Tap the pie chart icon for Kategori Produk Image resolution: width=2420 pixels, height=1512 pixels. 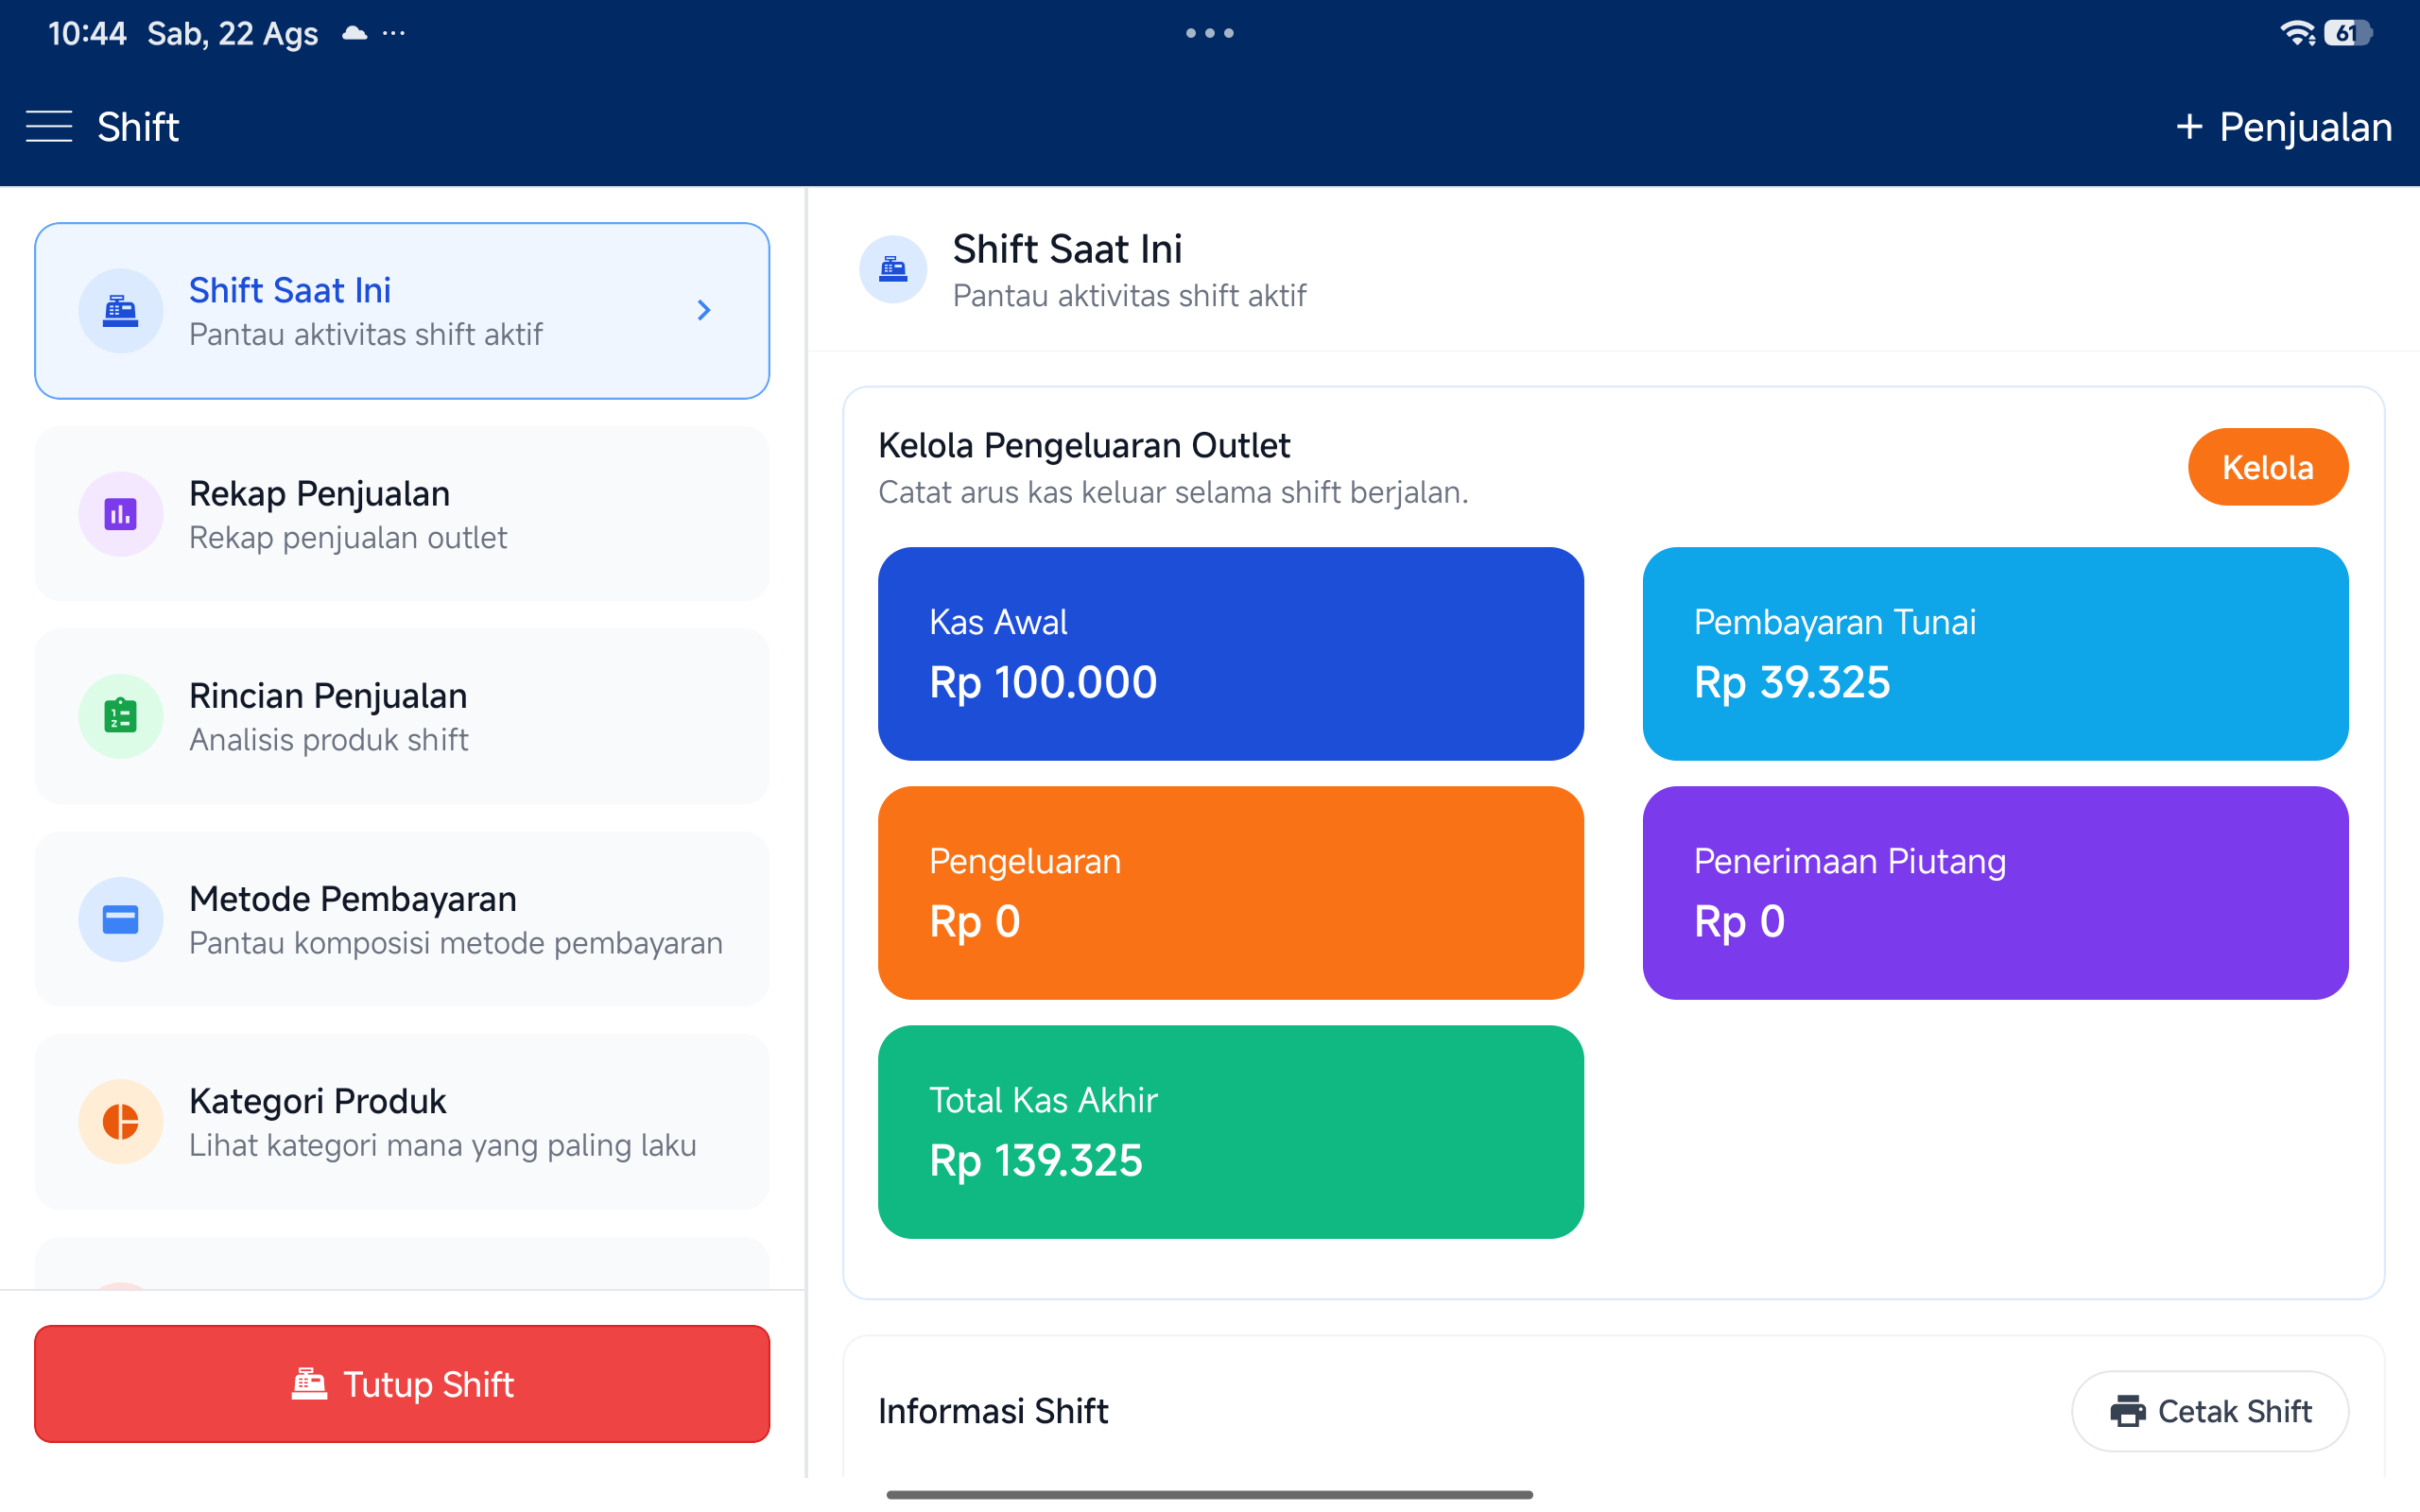(121, 1121)
